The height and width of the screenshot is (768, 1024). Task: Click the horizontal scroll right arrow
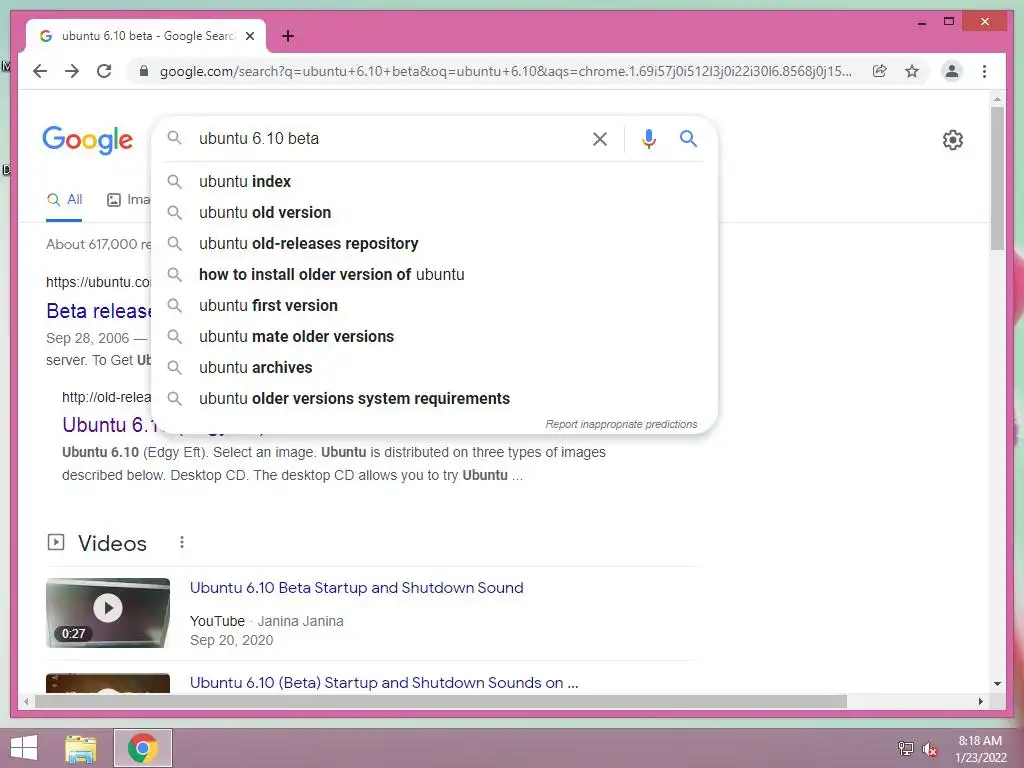(980, 701)
